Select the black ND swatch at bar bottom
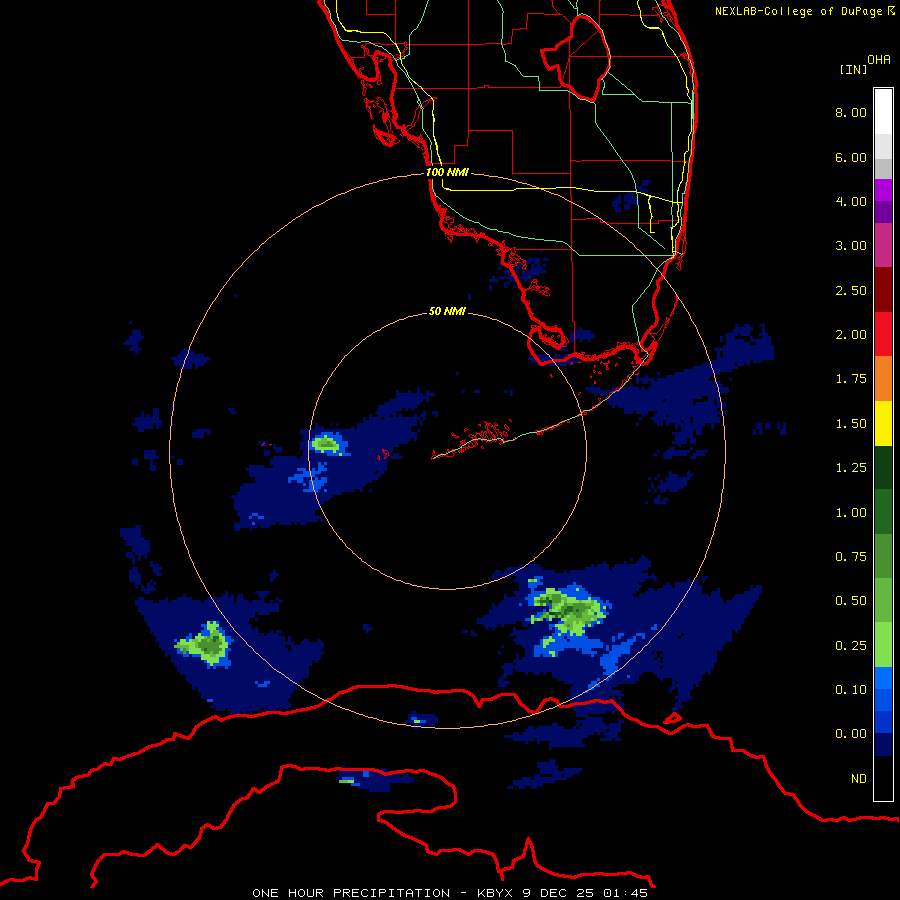 coord(883,778)
